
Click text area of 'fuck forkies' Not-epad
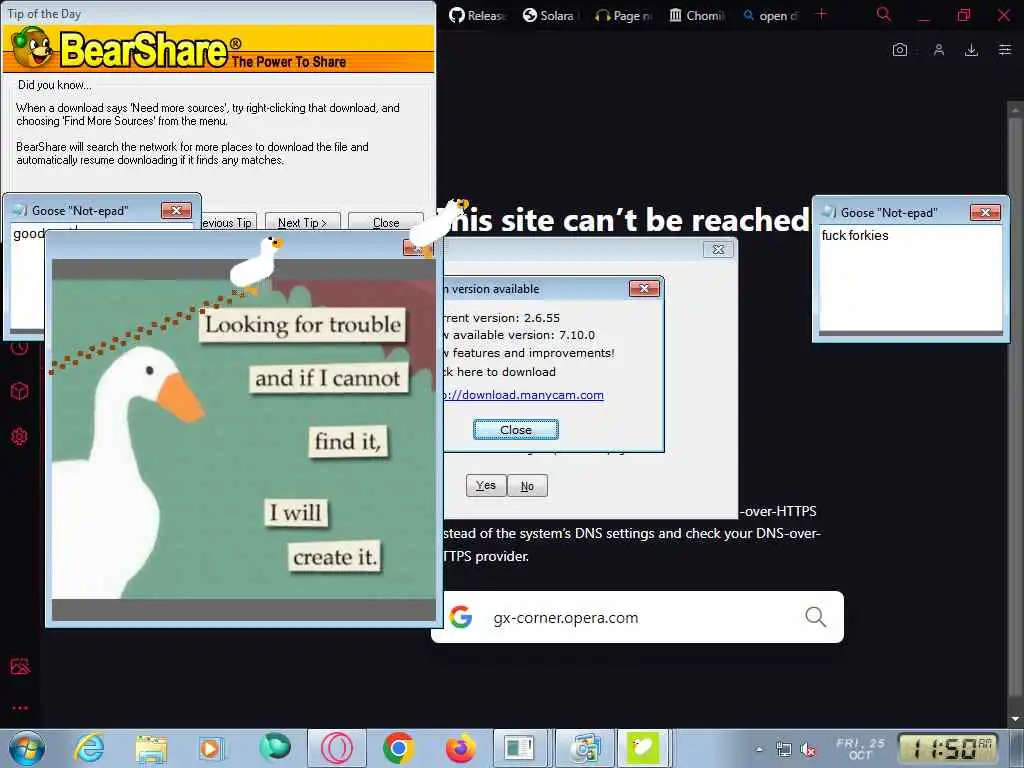point(910,278)
